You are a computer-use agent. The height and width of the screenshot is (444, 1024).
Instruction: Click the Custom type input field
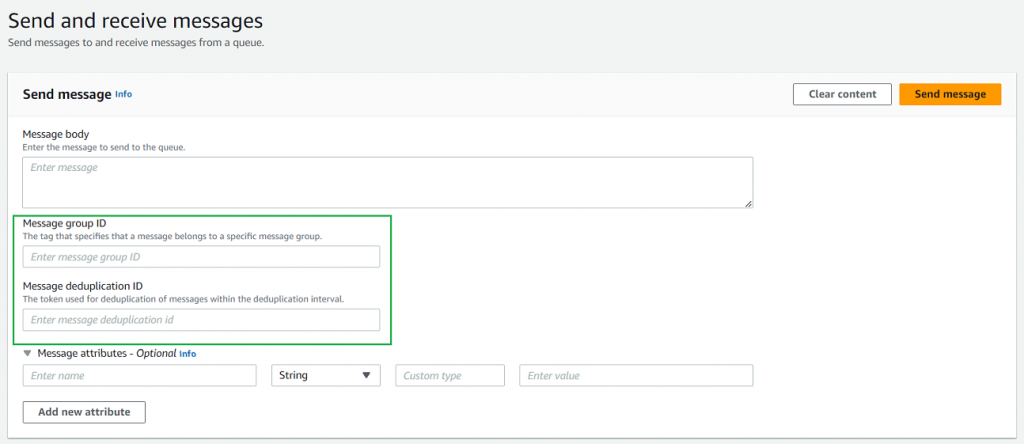450,376
